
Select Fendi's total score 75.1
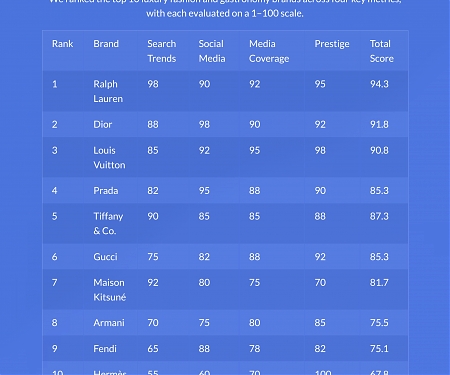[x=379, y=349]
